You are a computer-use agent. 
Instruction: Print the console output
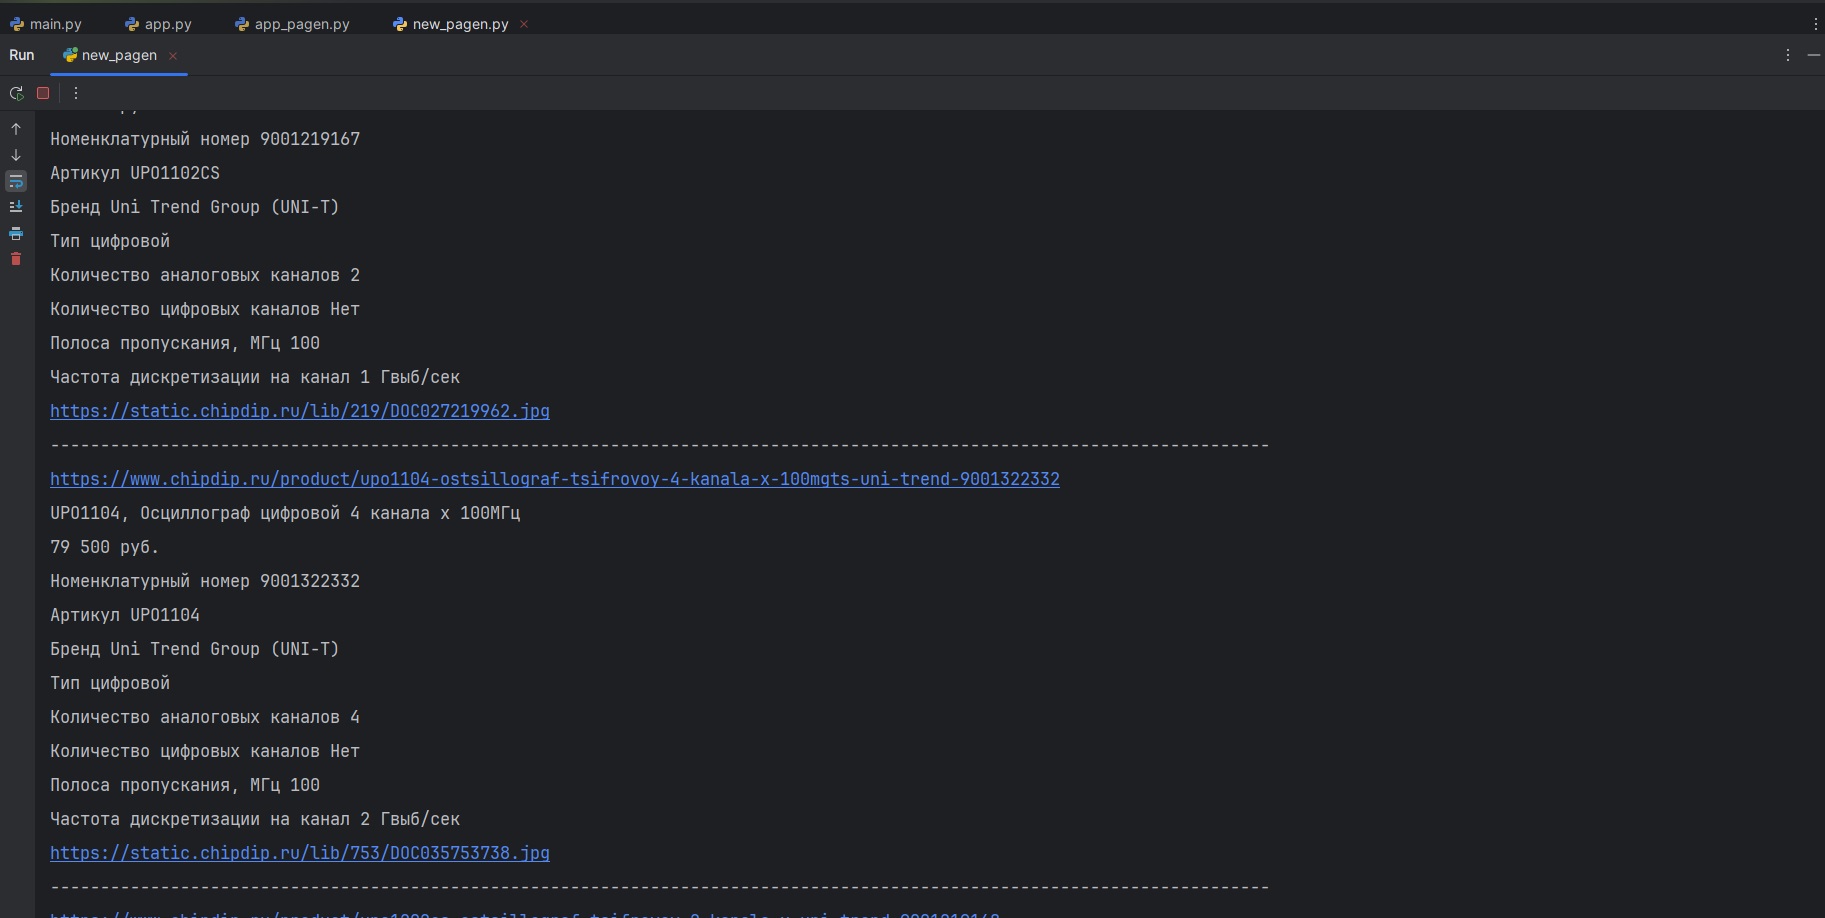(x=16, y=233)
